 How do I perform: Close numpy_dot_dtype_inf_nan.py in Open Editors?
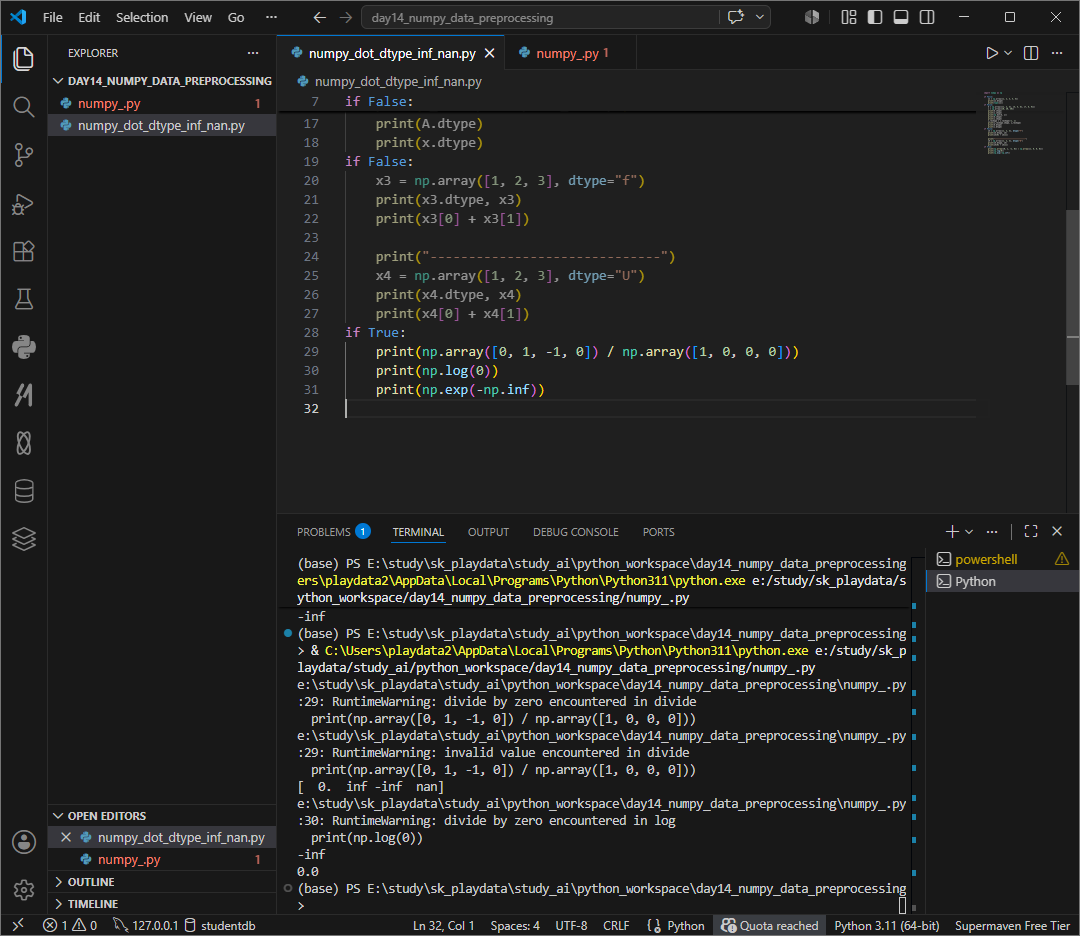[x=66, y=838]
